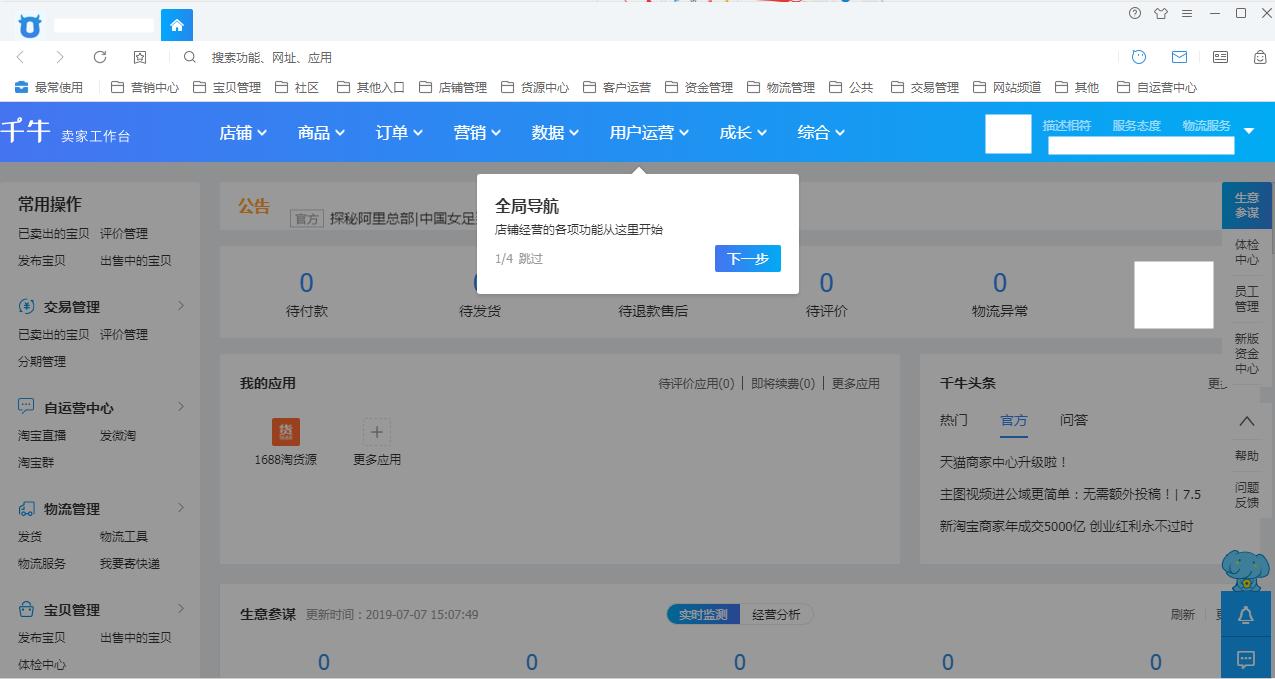1275x679 pixels.
Task: Launch 1688淘货源 from 我的应用
Action: [286, 432]
